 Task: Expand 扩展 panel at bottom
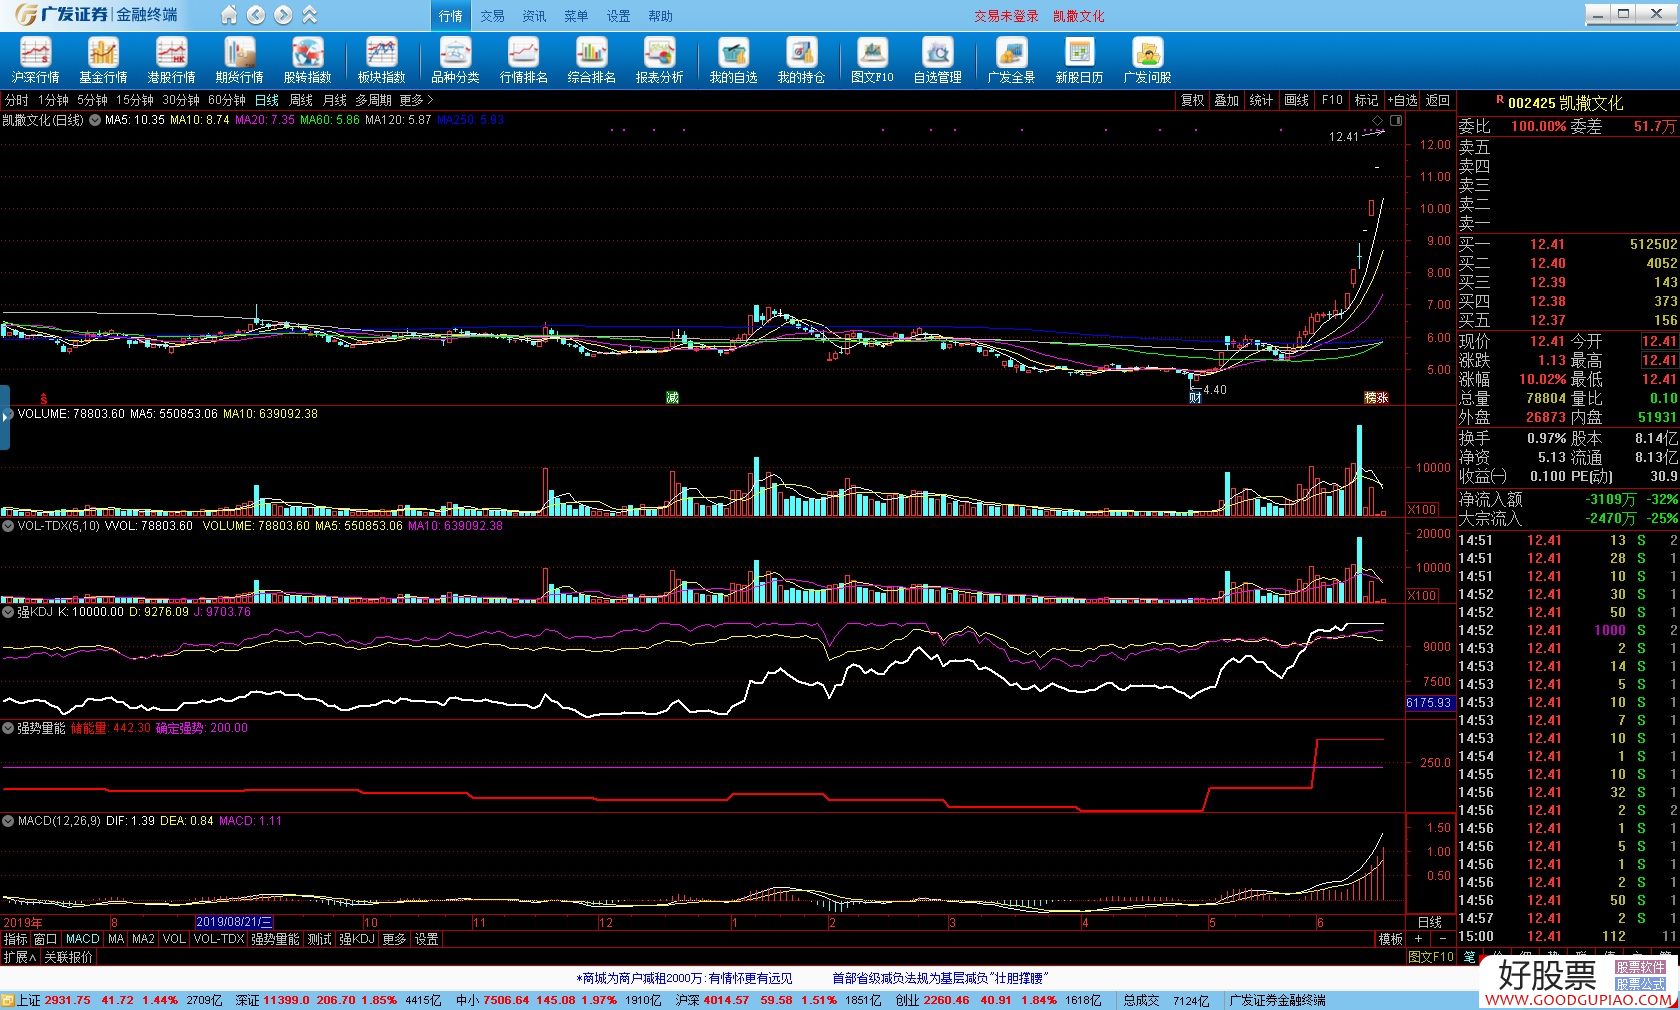[x=20, y=957]
